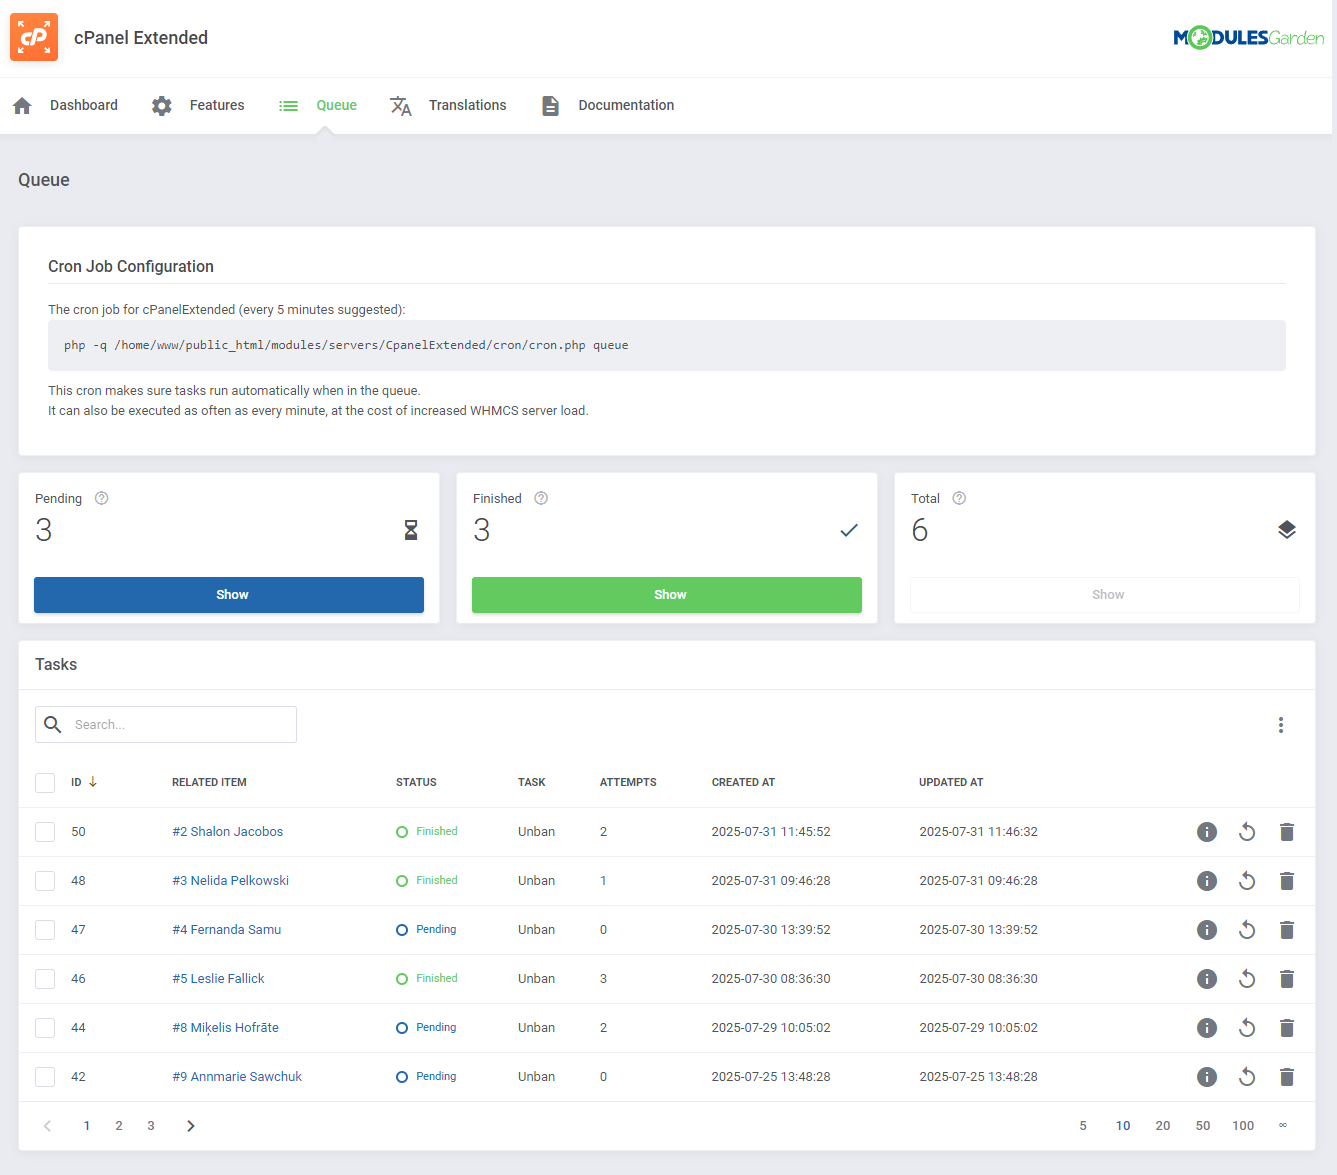
Task: Open the Features section
Action: [x=216, y=105]
